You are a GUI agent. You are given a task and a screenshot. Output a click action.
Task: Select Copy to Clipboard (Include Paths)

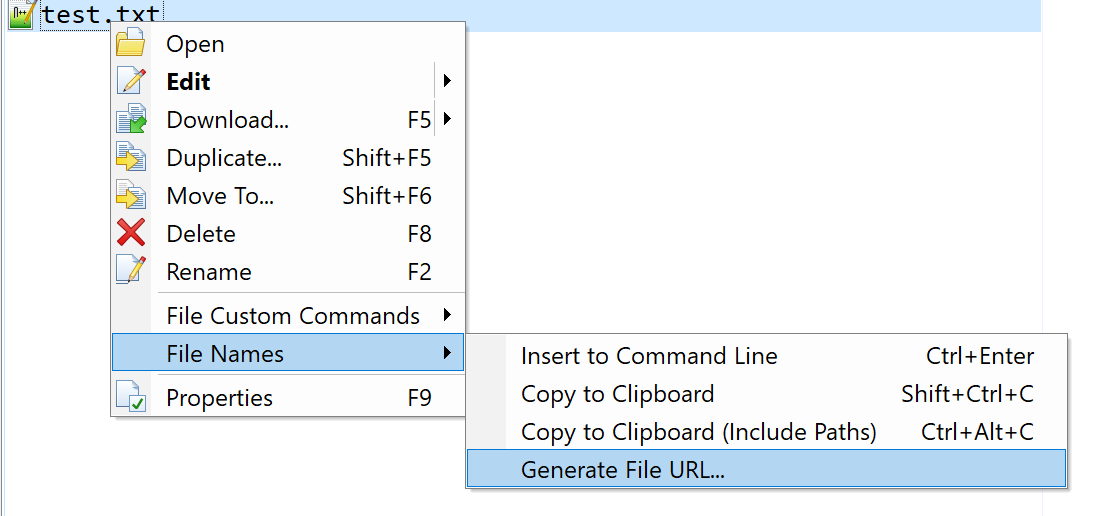pos(766,431)
